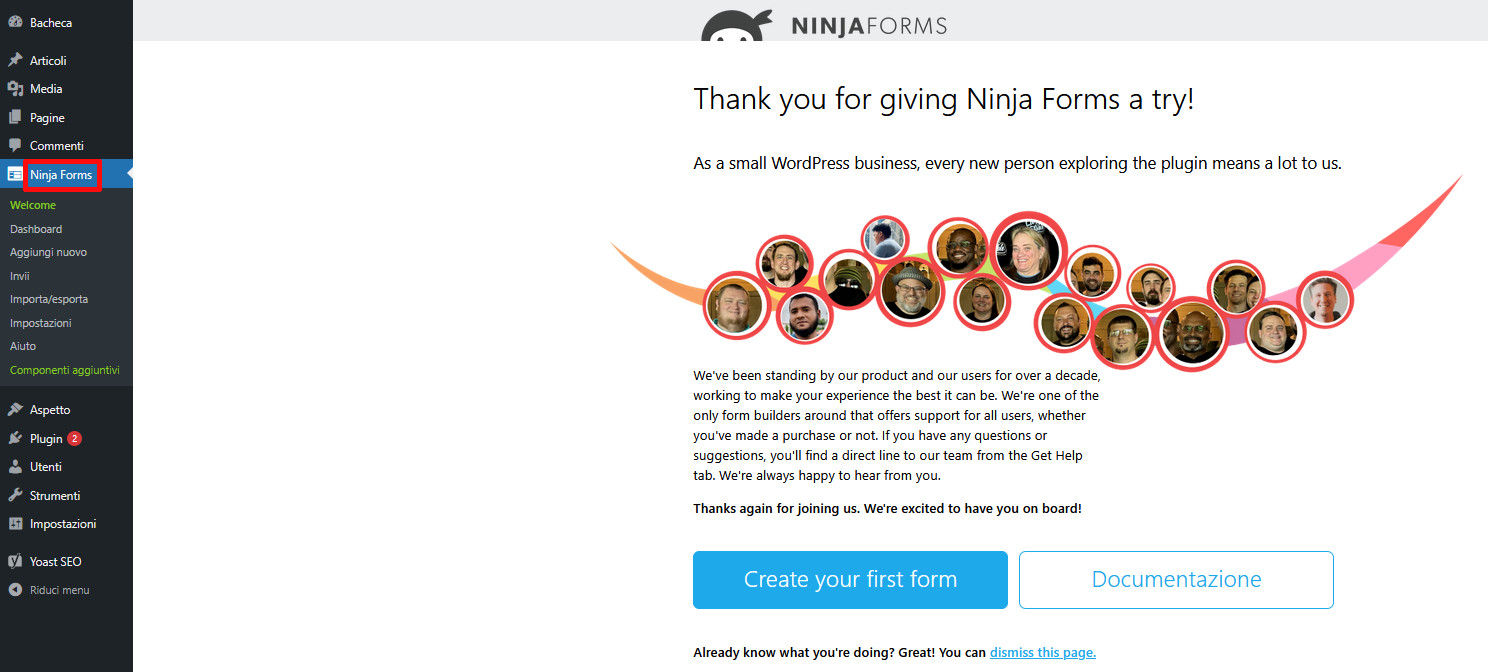Click the Yoast SEO icon
The height and width of the screenshot is (672, 1488).
(15, 562)
